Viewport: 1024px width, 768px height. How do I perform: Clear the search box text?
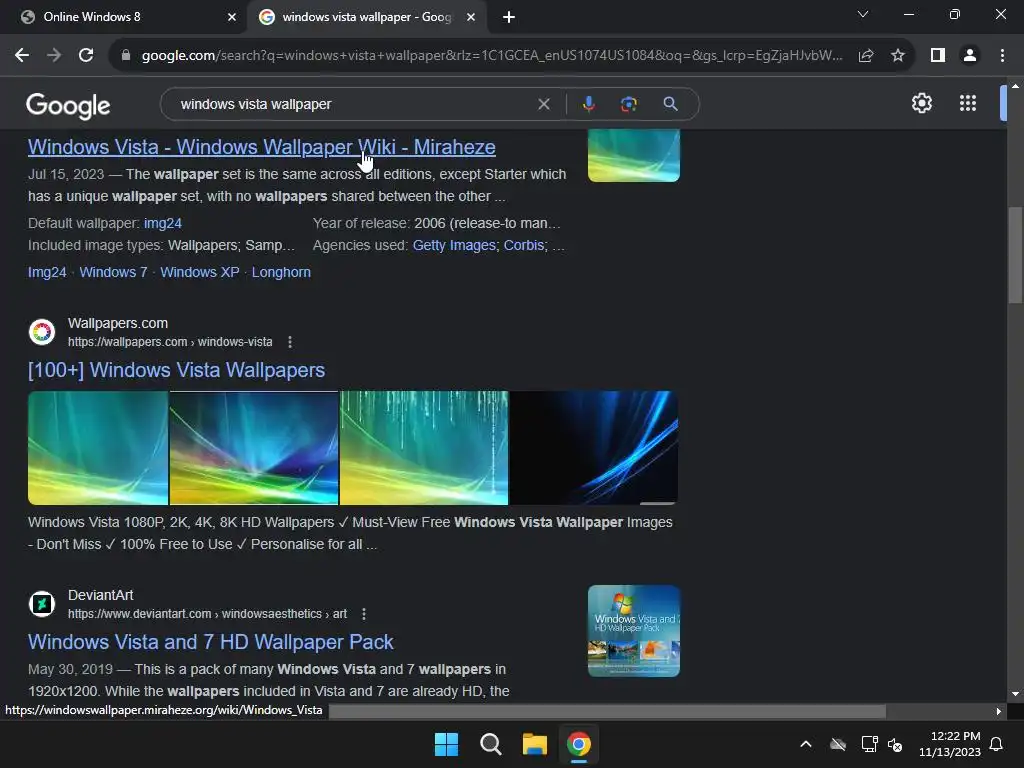point(543,104)
